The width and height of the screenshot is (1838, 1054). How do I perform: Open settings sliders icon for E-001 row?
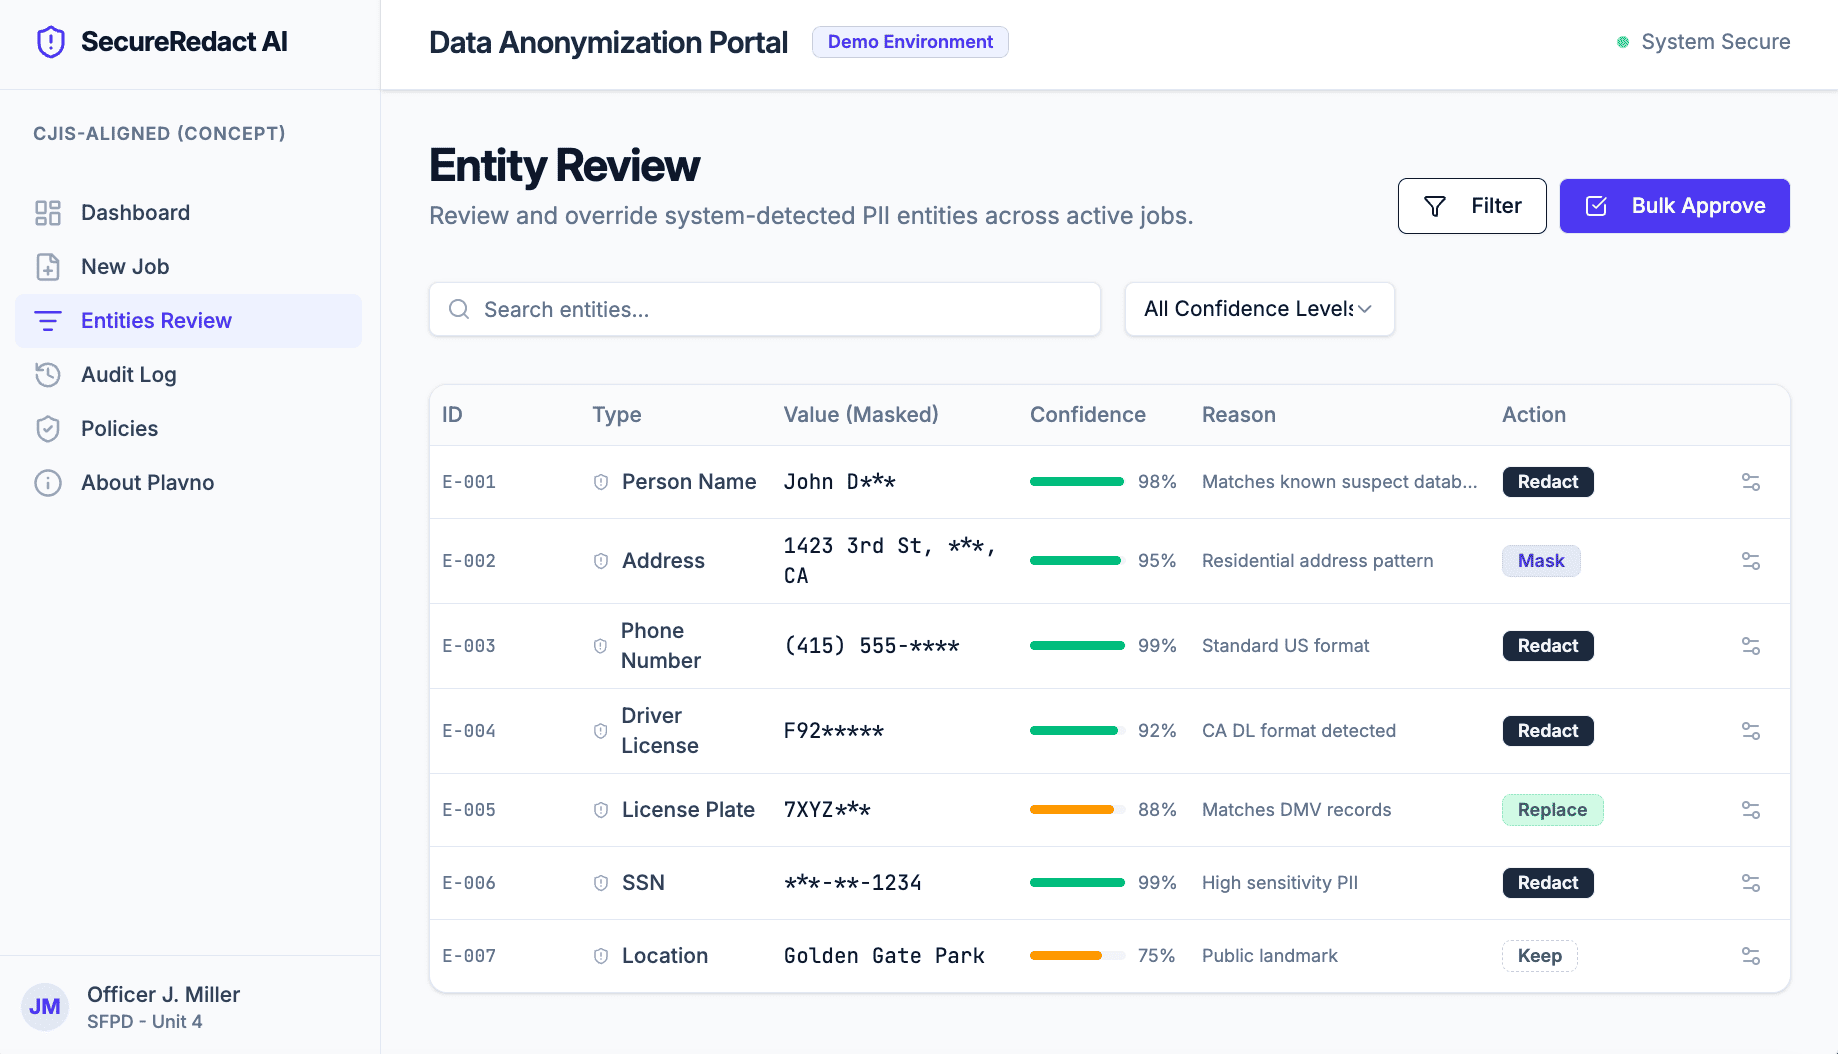(1750, 482)
